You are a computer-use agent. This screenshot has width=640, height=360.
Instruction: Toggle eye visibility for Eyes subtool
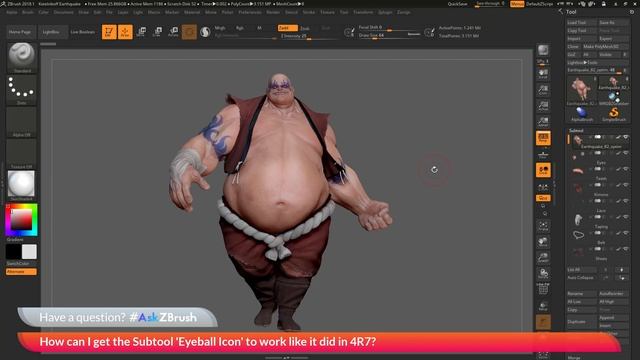625,153
